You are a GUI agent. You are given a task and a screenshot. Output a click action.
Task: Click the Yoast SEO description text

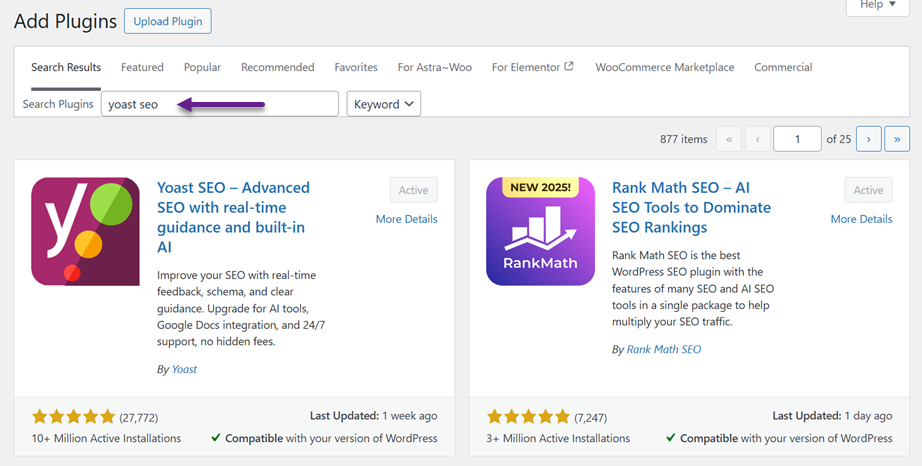click(x=241, y=308)
